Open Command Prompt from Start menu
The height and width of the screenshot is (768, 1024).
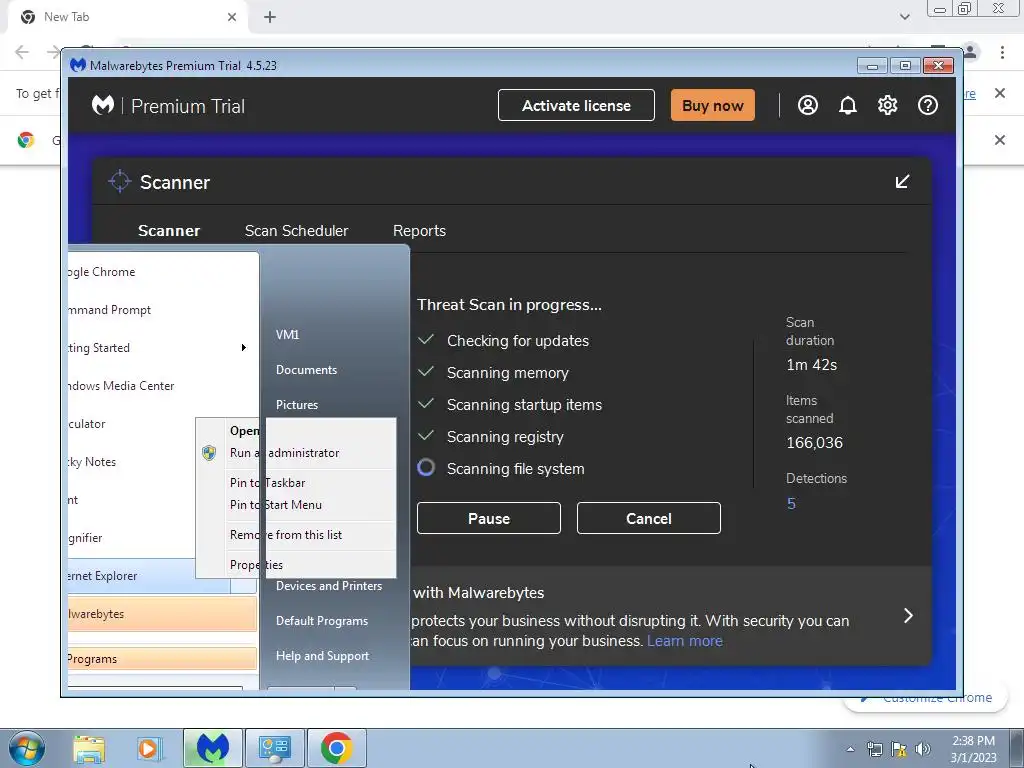point(163,310)
